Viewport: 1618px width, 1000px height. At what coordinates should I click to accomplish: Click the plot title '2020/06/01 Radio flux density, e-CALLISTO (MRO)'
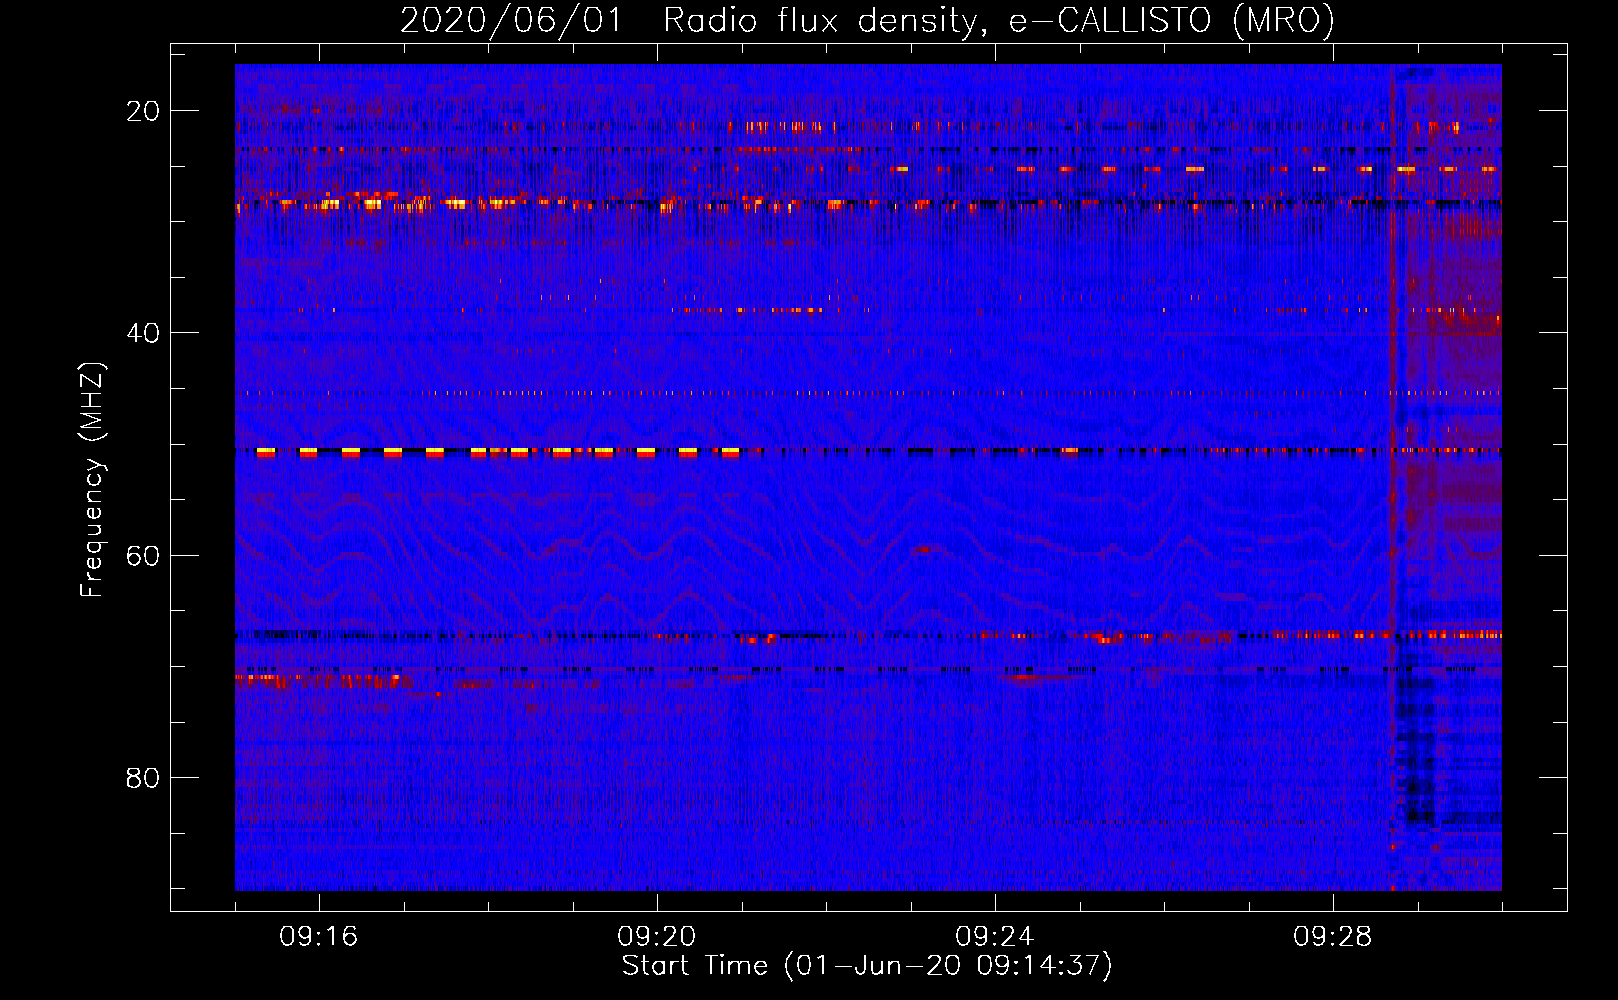(x=867, y=20)
